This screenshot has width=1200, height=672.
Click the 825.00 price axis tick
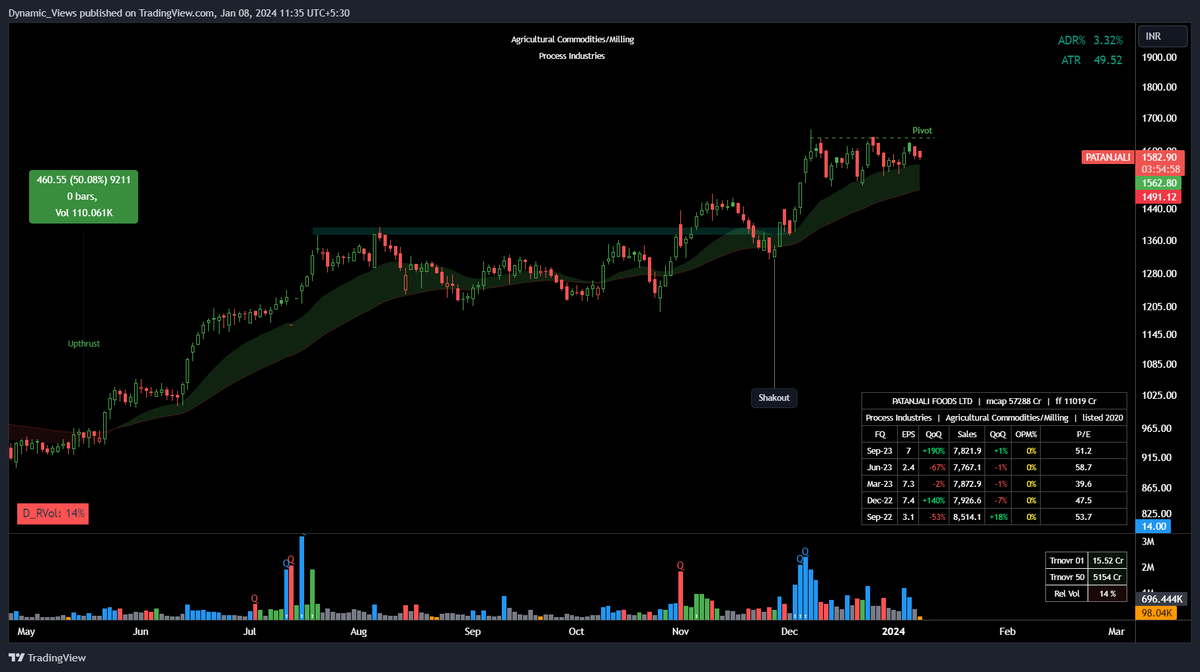[x=1157, y=516]
